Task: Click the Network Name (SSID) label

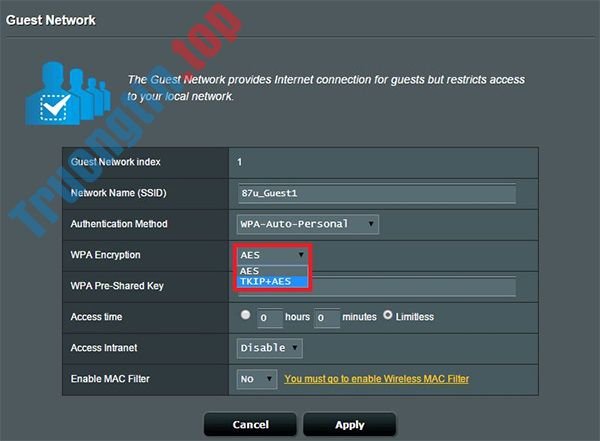Action: point(119,193)
